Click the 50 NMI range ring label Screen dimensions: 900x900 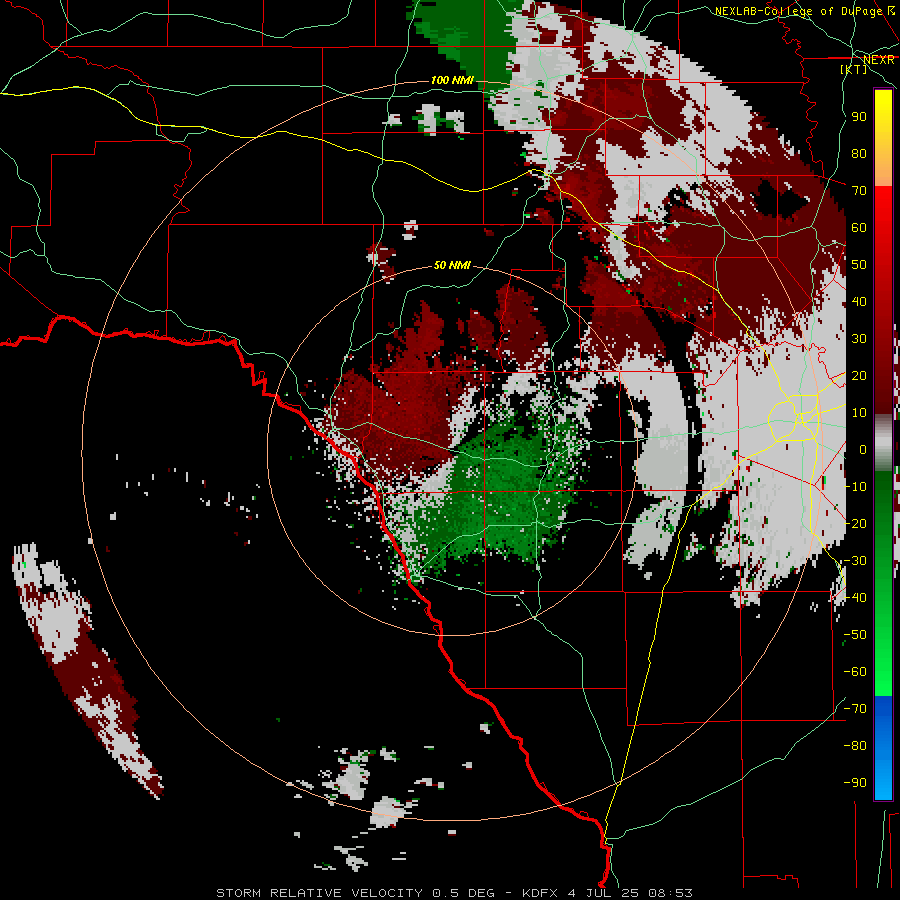(452, 265)
